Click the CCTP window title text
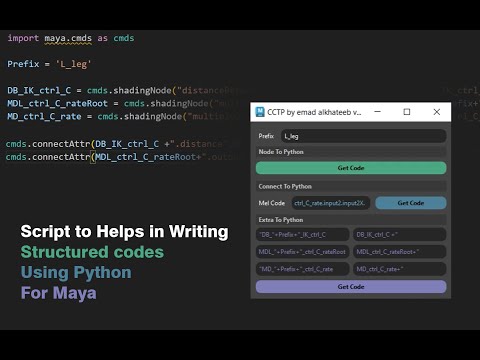The height and width of the screenshot is (360, 480). click(x=314, y=112)
